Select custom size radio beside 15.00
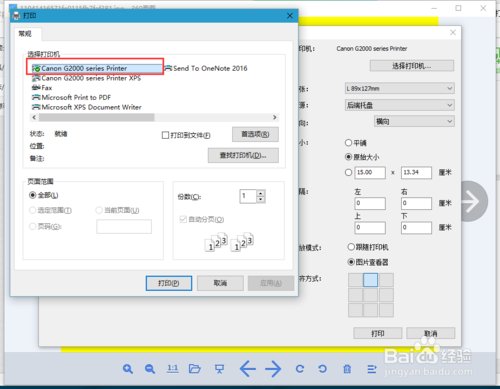 (348, 172)
